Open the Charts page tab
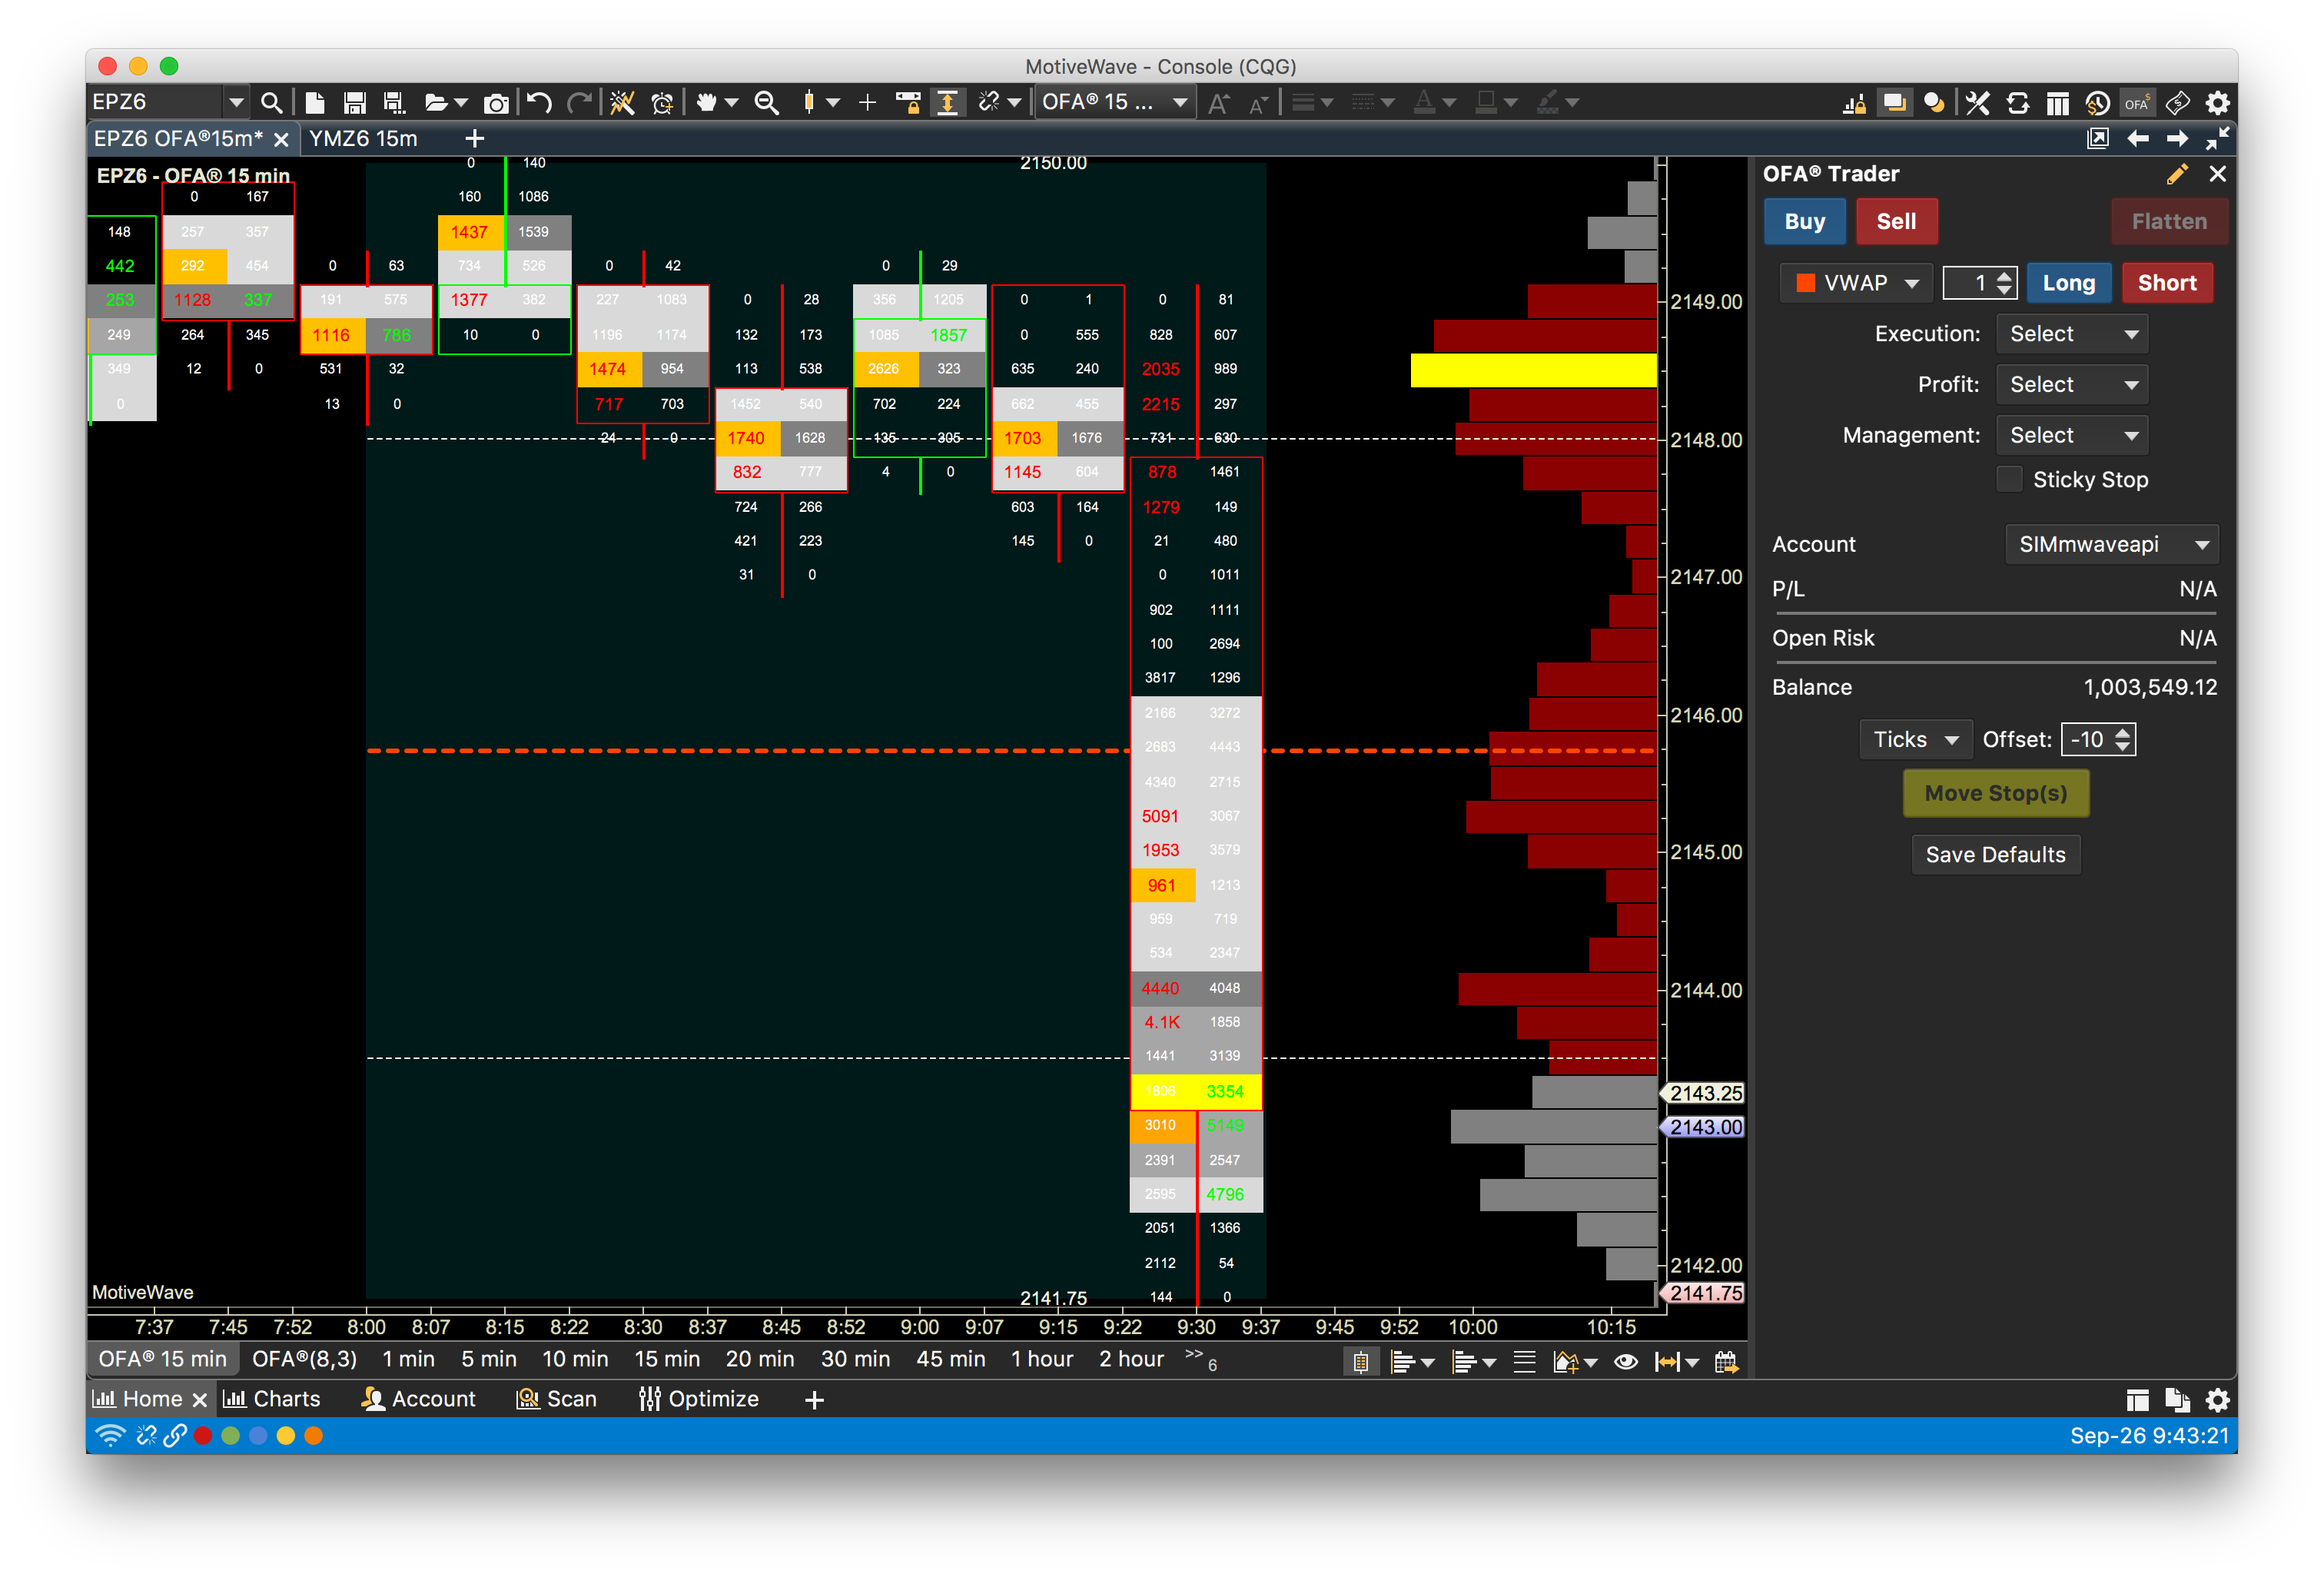Image resolution: width=2324 pixels, height=1577 pixels. click(272, 1399)
